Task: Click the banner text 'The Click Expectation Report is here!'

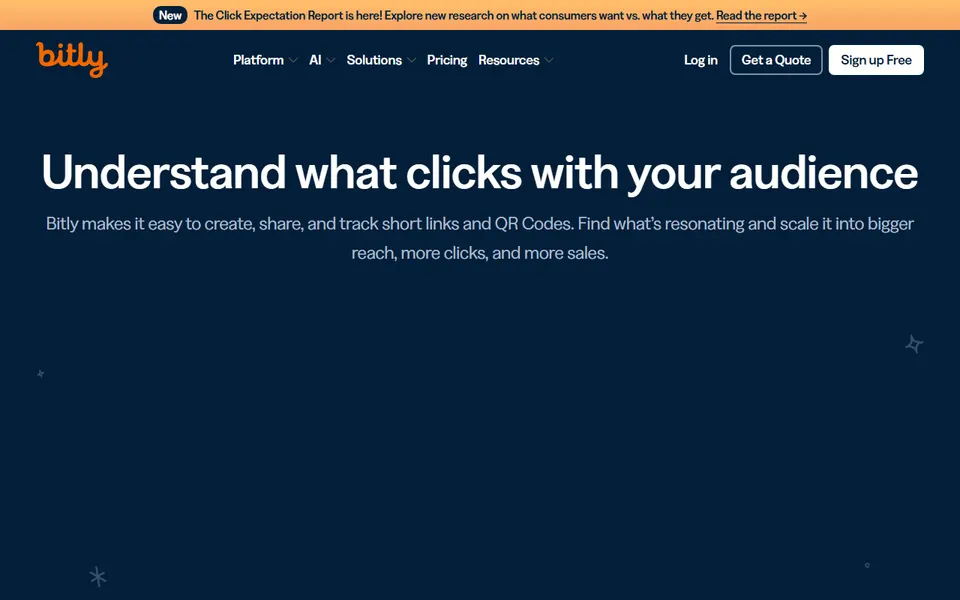Action: click(288, 15)
